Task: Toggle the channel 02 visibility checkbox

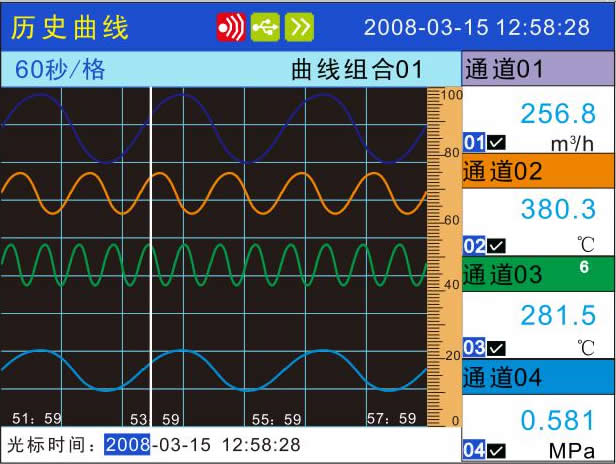Action: (x=497, y=245)
